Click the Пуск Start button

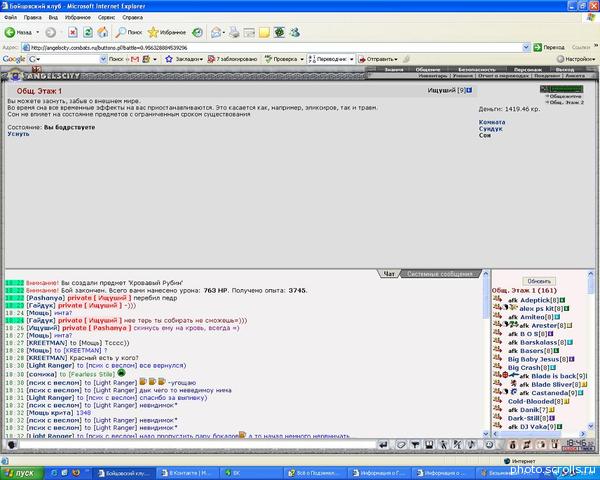pyautogui.click(x=21, y=473)
